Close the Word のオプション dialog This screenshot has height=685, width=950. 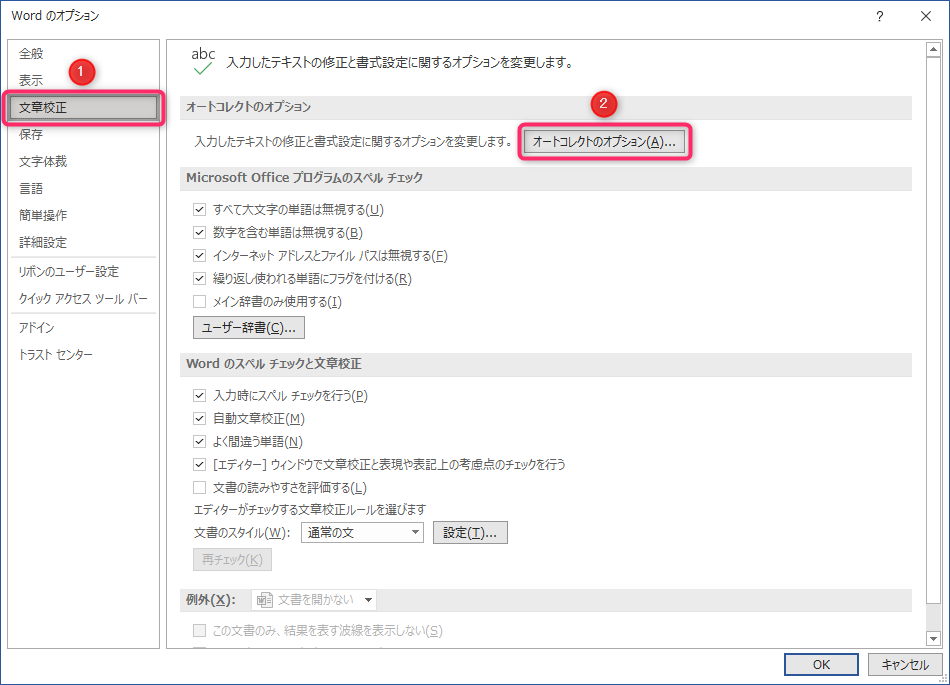926,16
